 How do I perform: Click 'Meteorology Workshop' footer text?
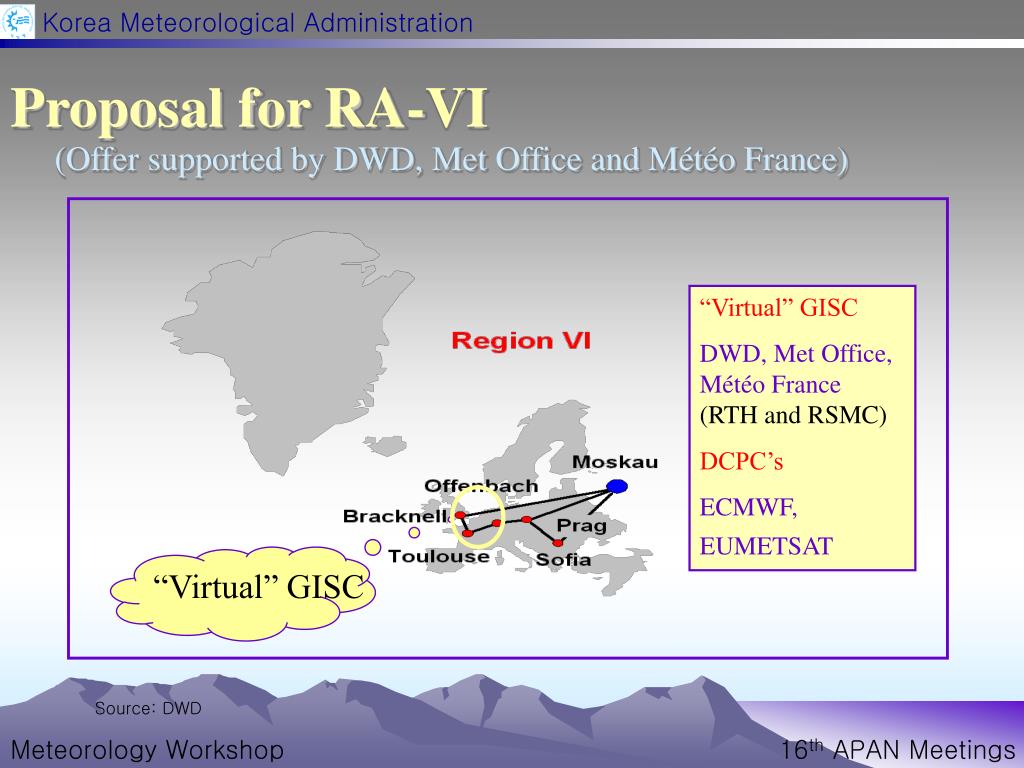coord(148,750)
